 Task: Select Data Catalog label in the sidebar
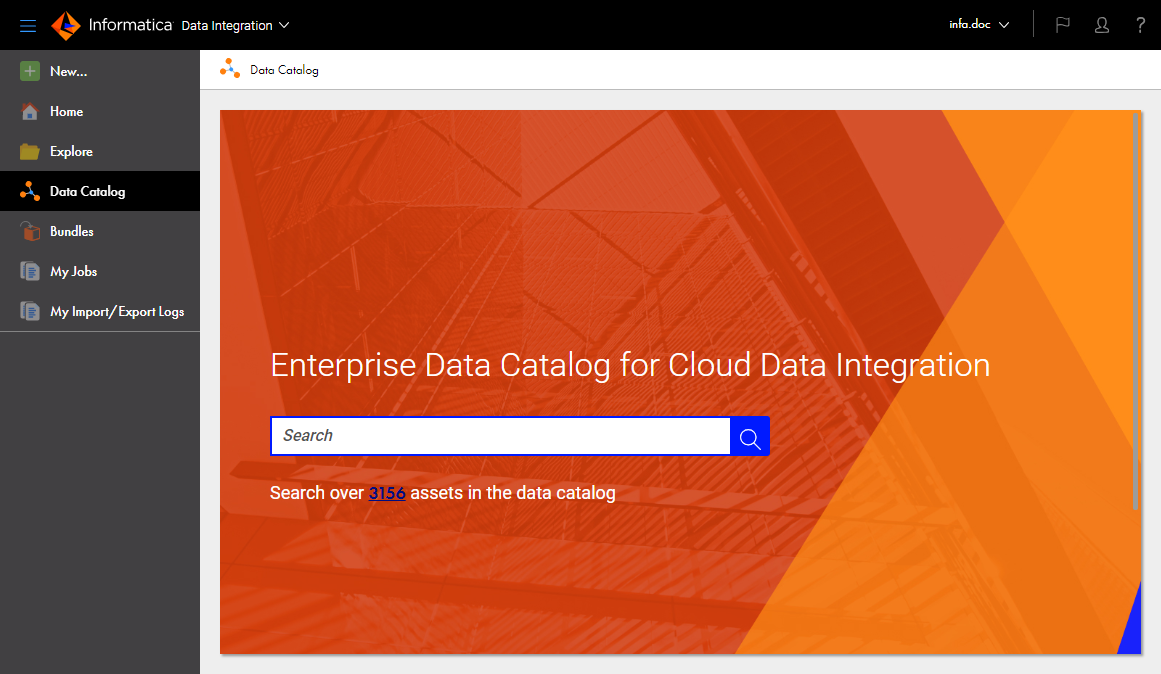point(87,191)
